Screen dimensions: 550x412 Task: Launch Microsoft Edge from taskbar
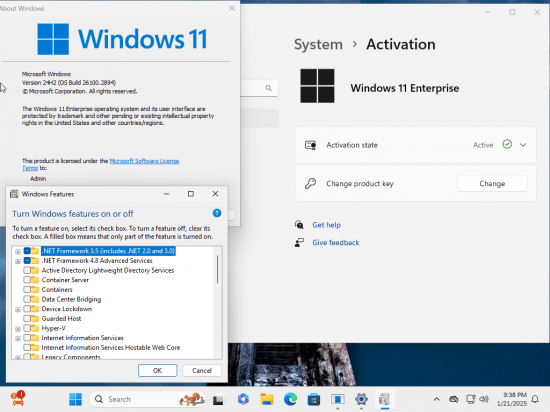click(290, 399)
